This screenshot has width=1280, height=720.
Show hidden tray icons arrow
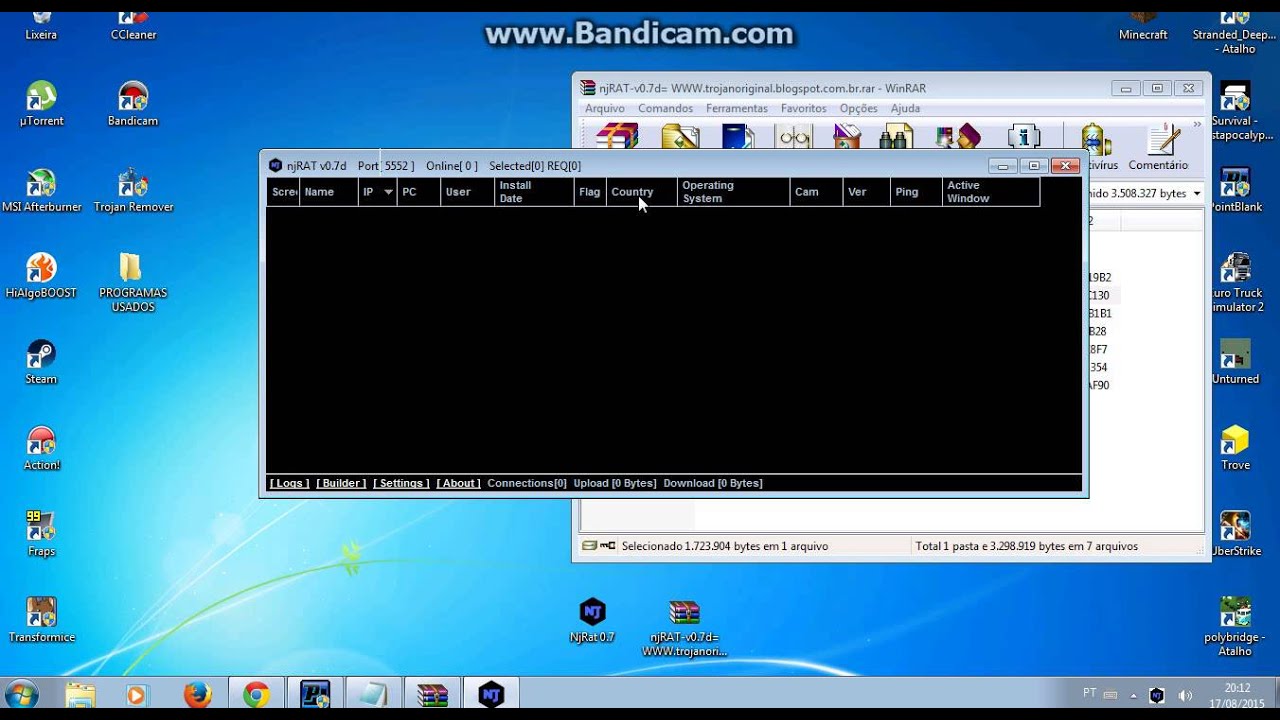pyautogui.click(x=1133, y=695)
